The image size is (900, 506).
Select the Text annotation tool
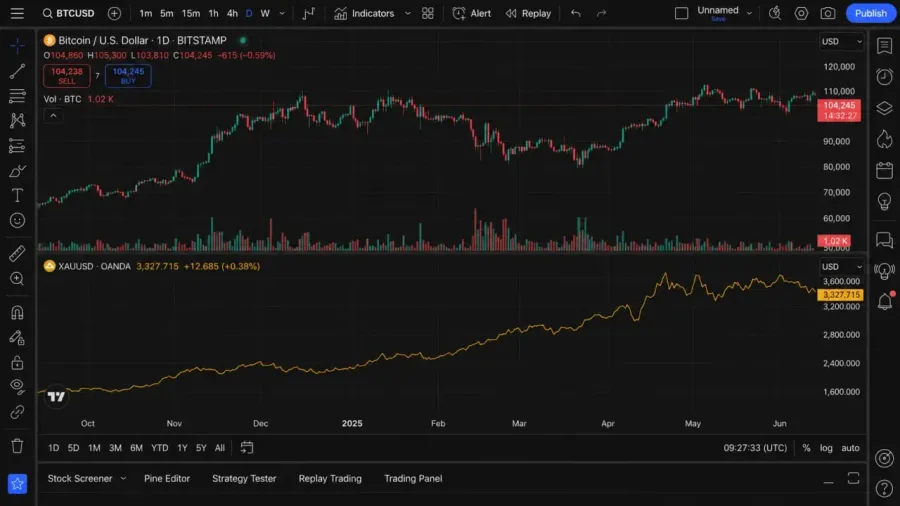(17, 196)
